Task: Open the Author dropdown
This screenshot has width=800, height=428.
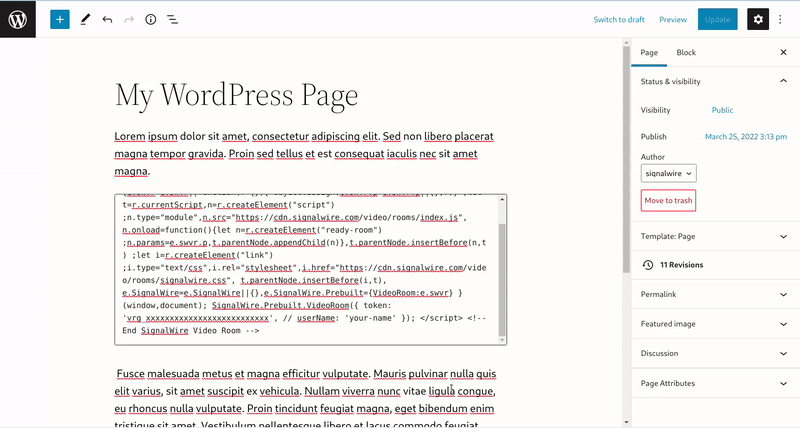Action: pos(669,173)
